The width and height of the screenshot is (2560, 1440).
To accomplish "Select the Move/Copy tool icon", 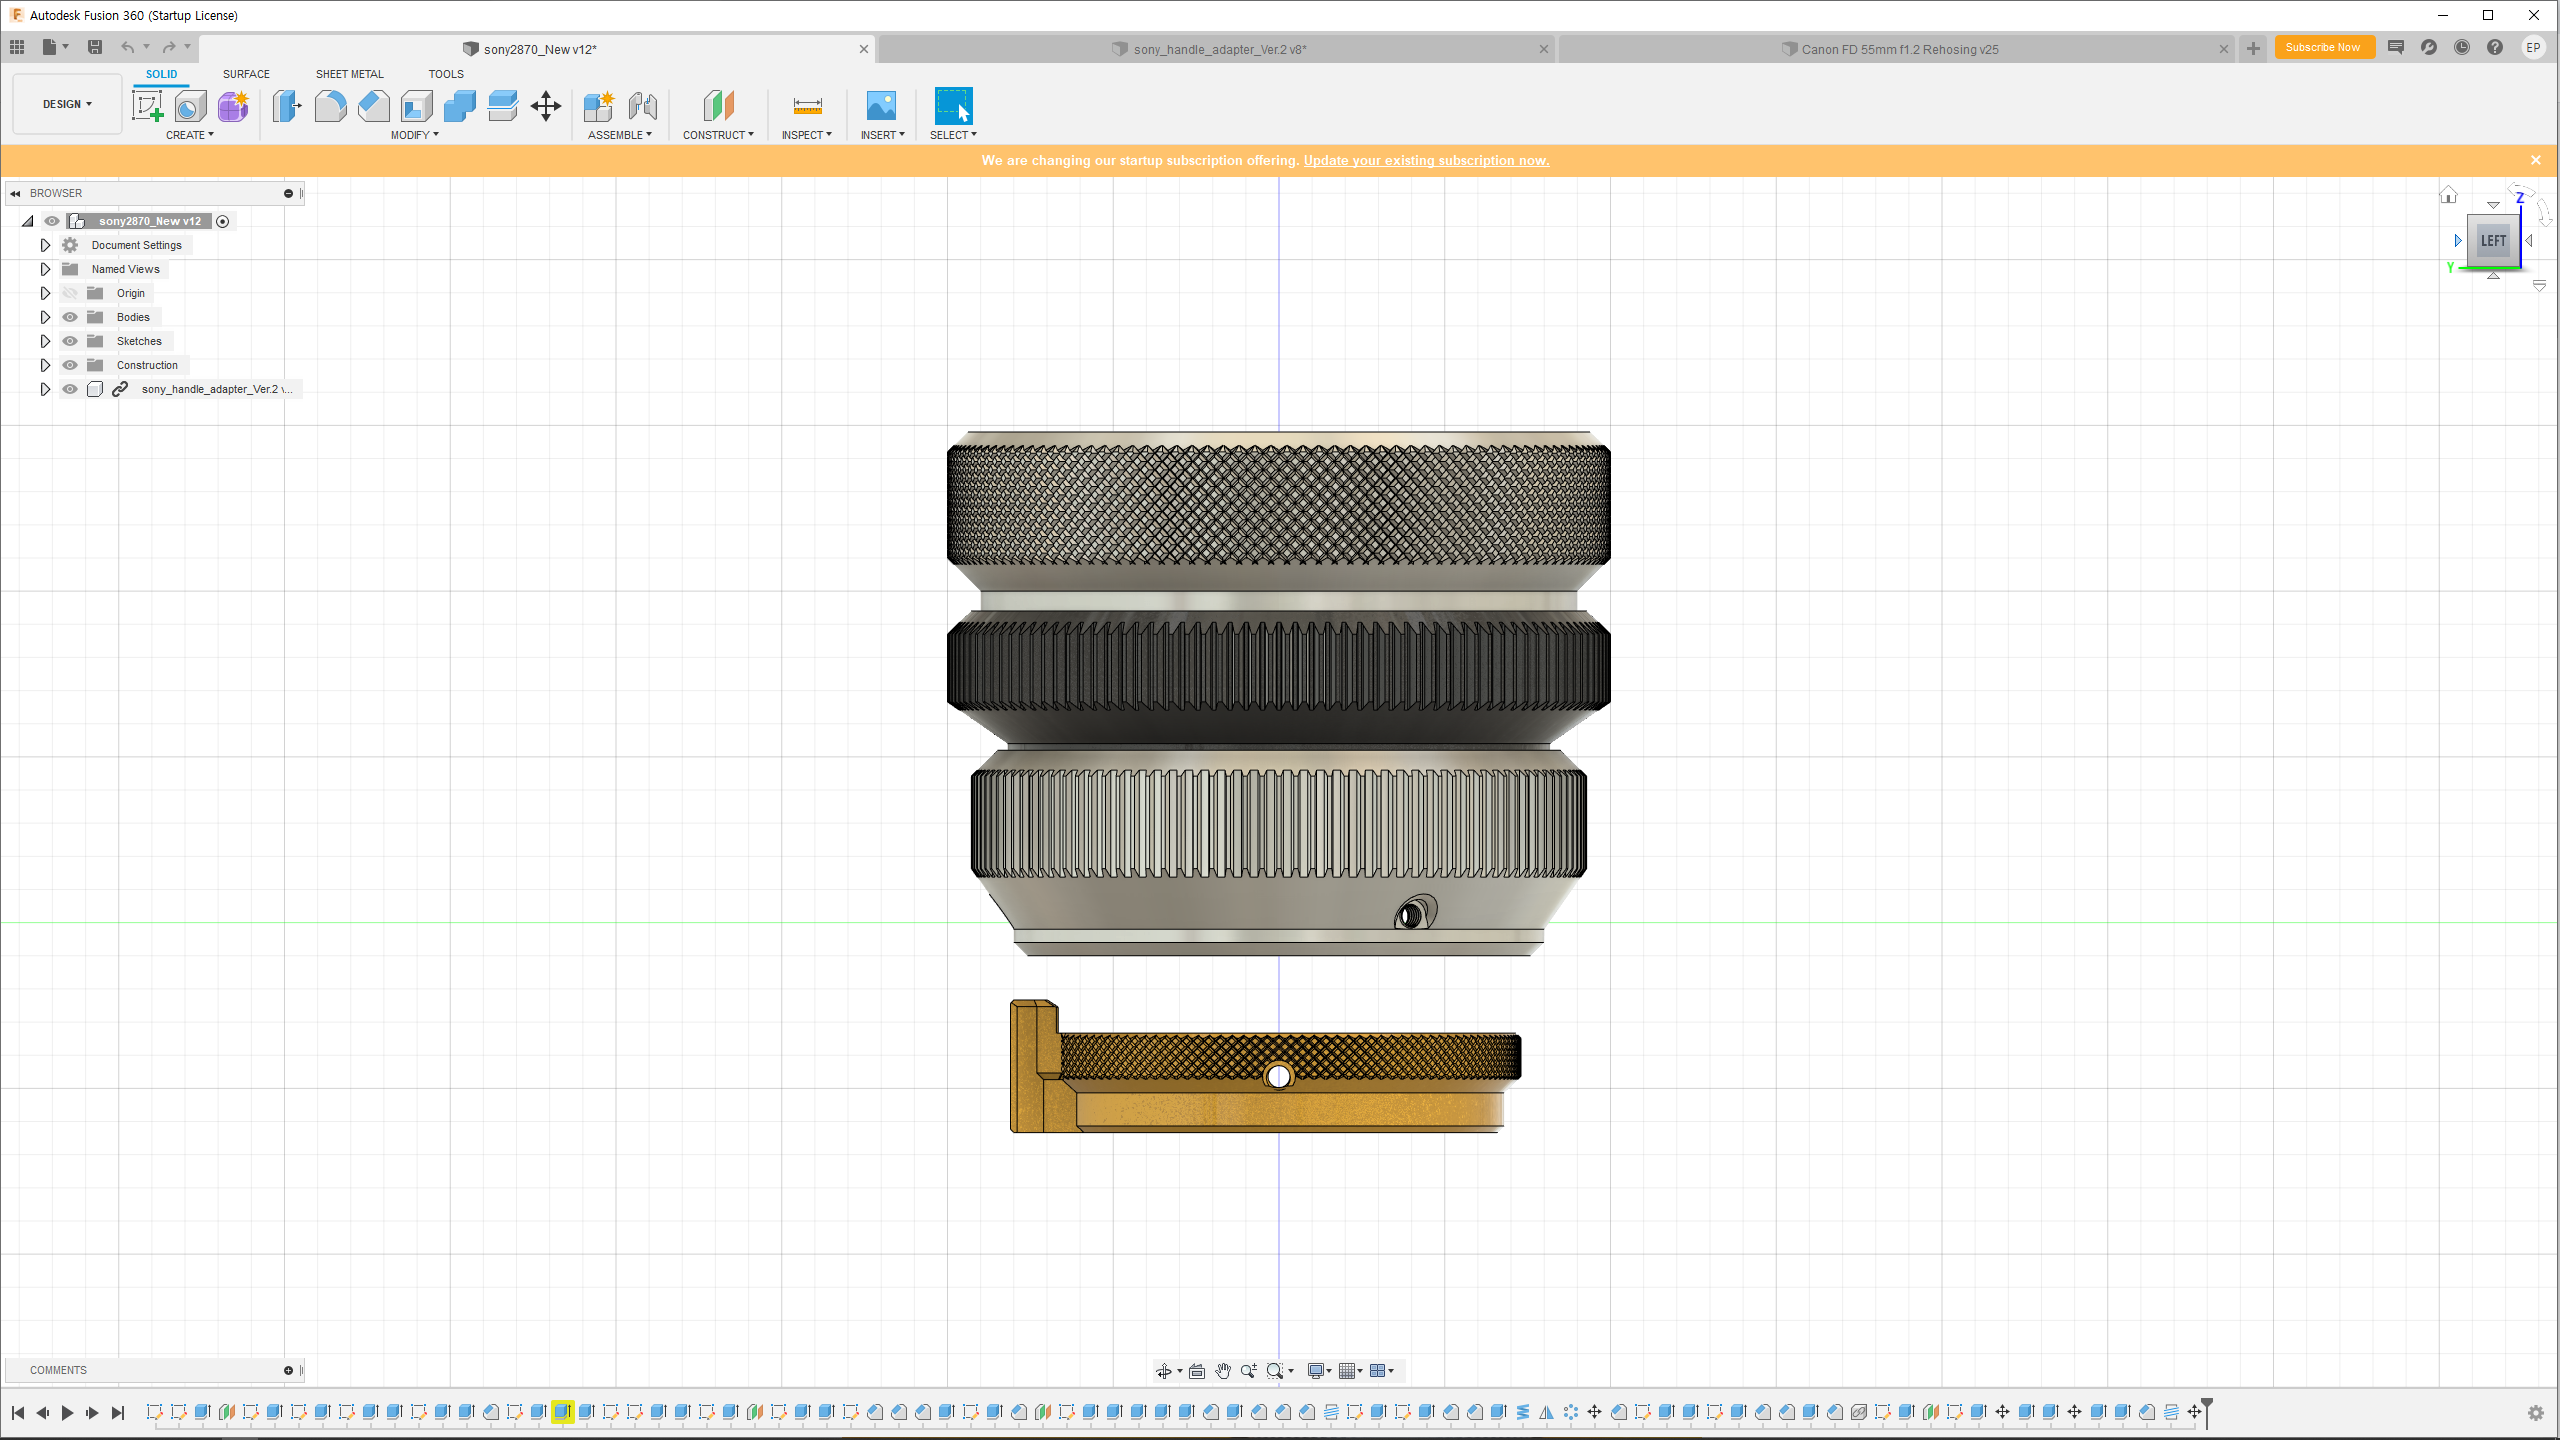I will (546, 105).
